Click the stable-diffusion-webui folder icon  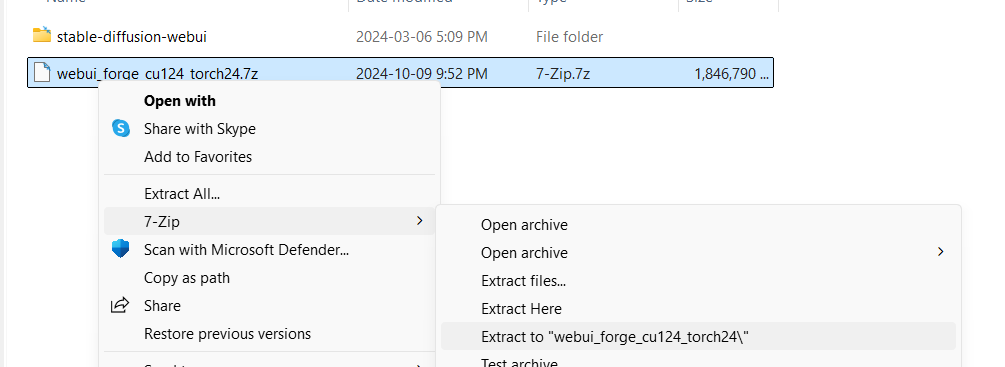click(42, 35)
